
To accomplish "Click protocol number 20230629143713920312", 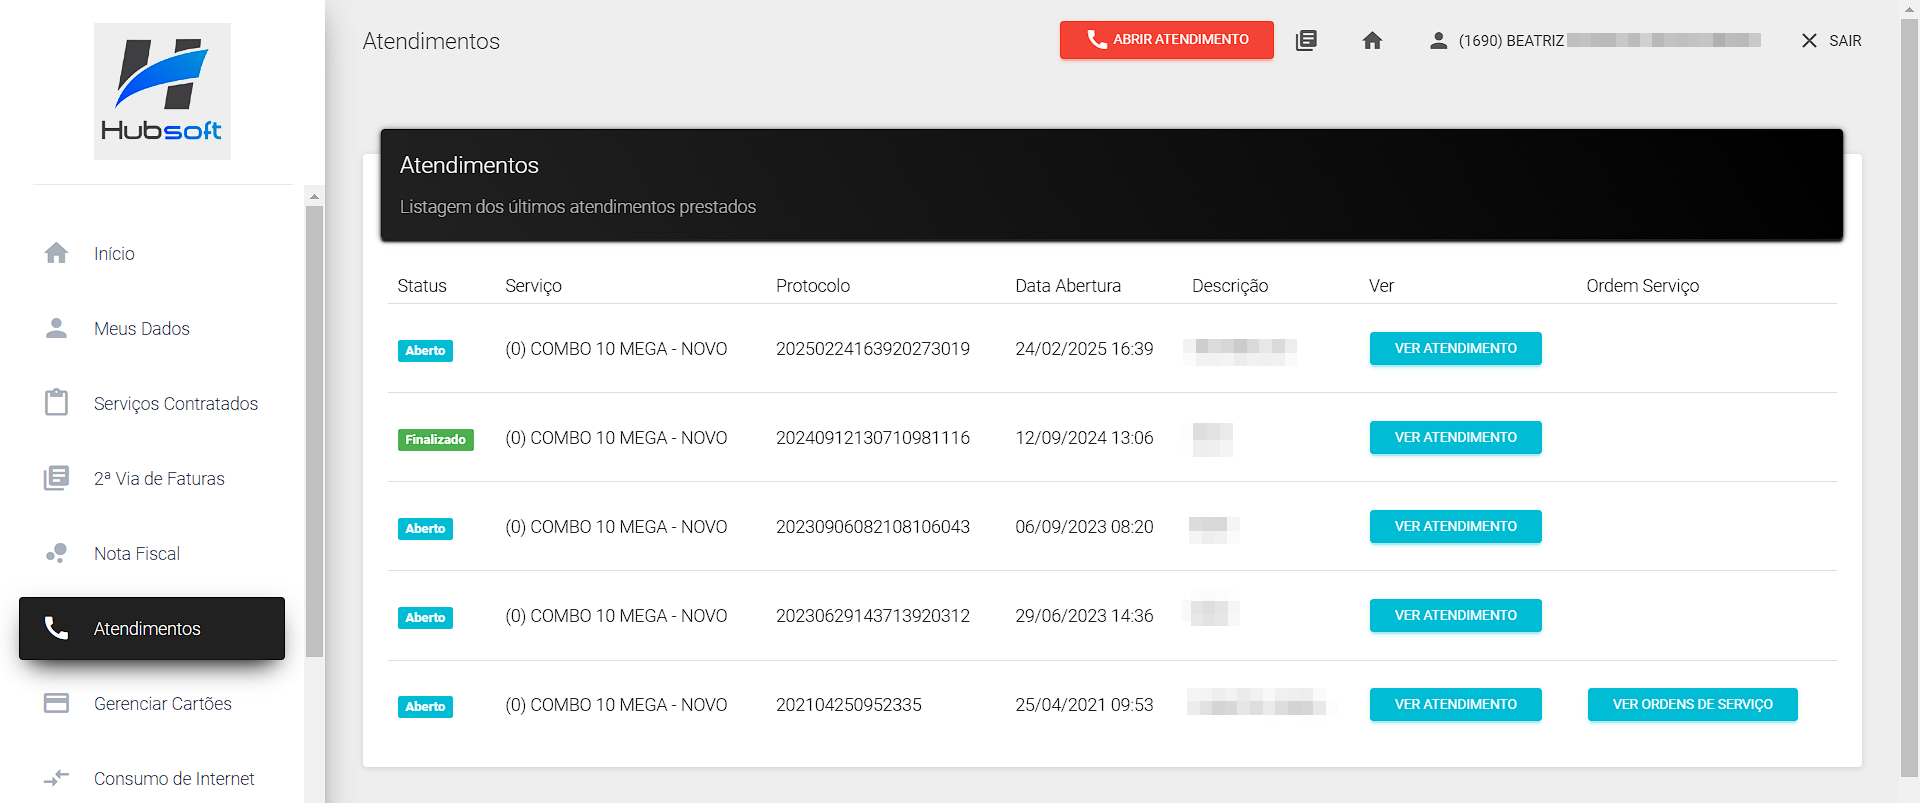I will click(x=873, y=616).
